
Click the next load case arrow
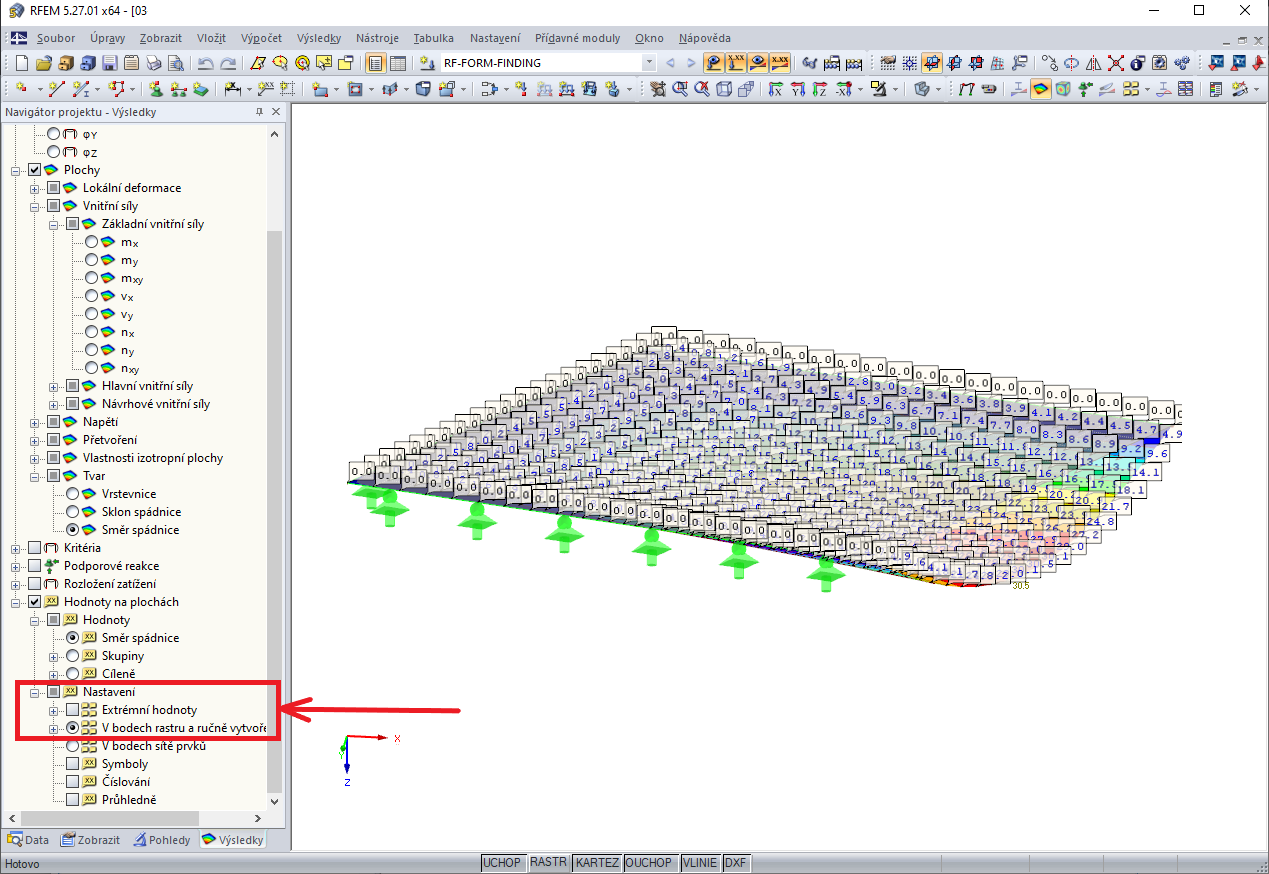(x=691, y=63)
